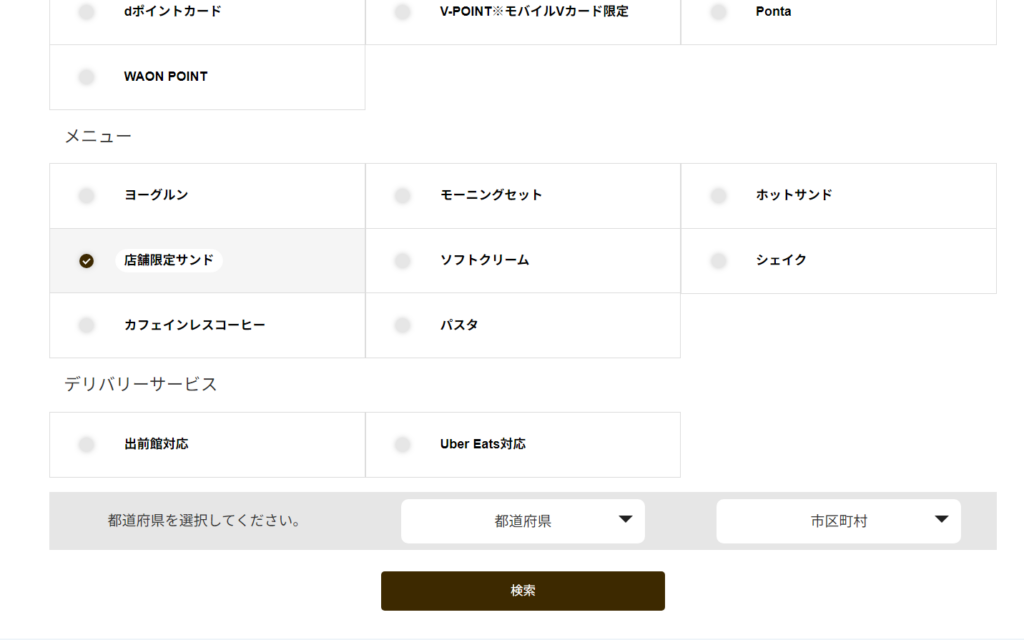Viewport: 1024px width, 640px height.
Task: Enable the パスタ menu filter
Action: pos(402,325)
